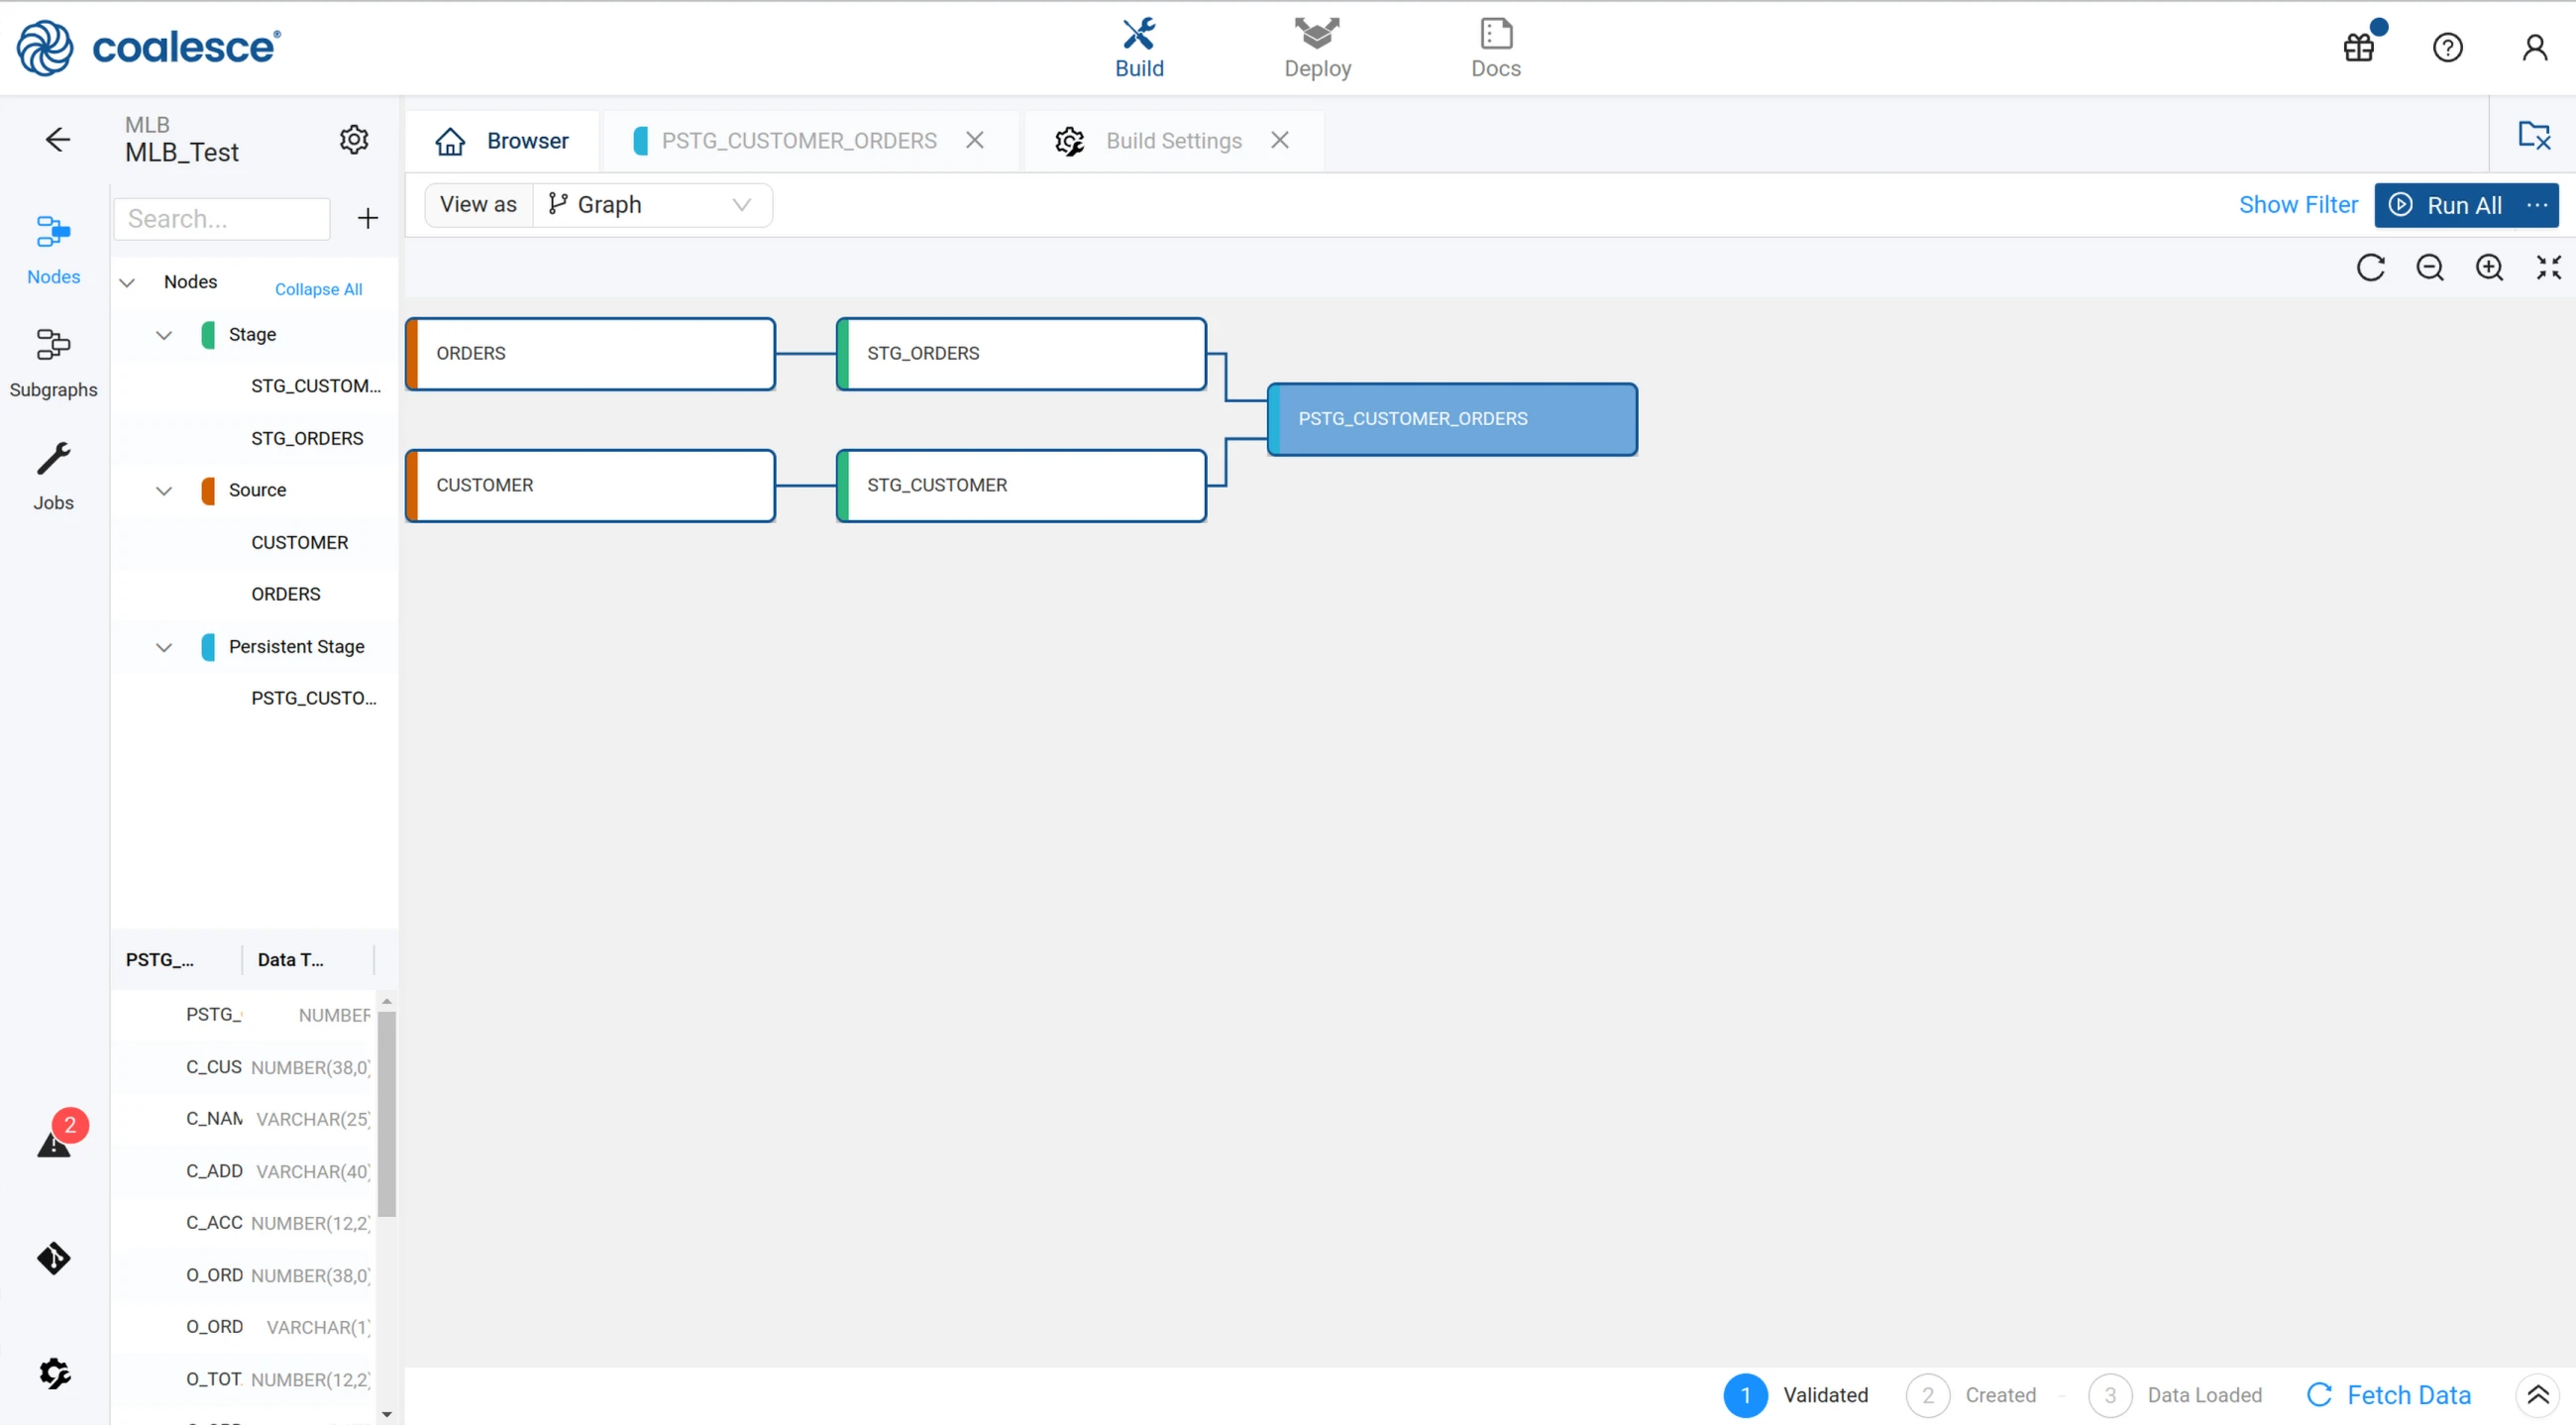The image size is (2576, 1425).
Task: Click the plus icon to add node
Action: [367, 218]
